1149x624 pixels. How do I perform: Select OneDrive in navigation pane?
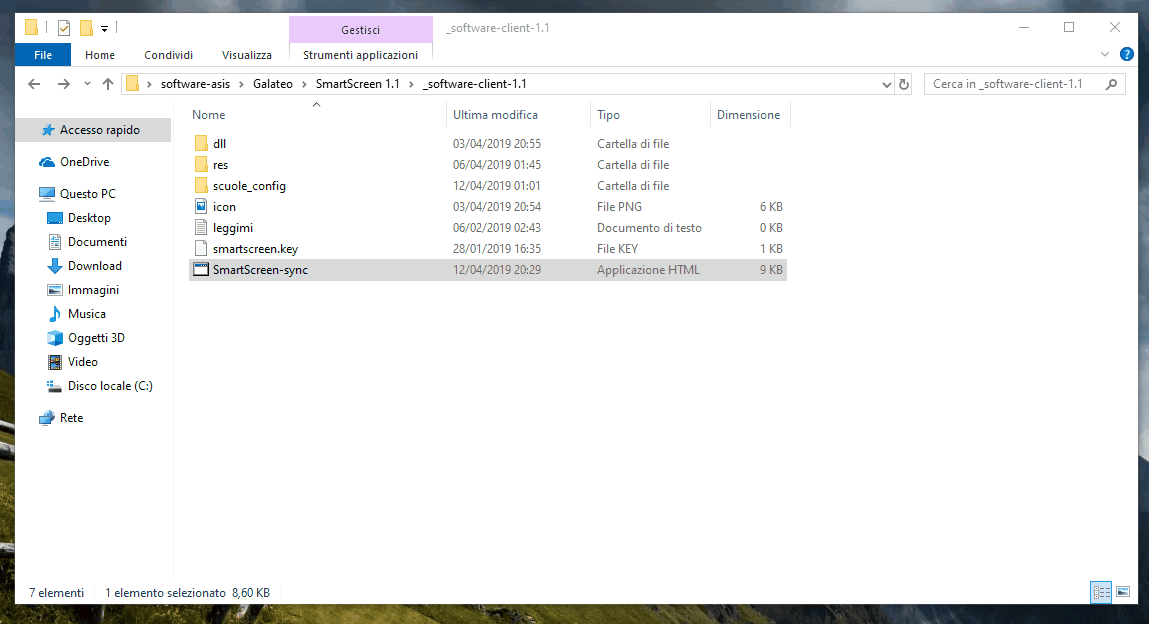84,162
